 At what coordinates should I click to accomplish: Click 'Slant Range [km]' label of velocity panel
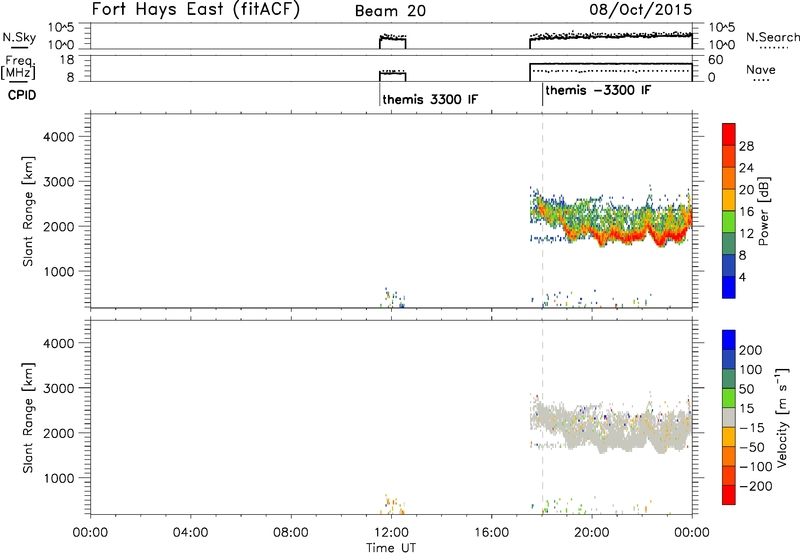coord(28,418)
